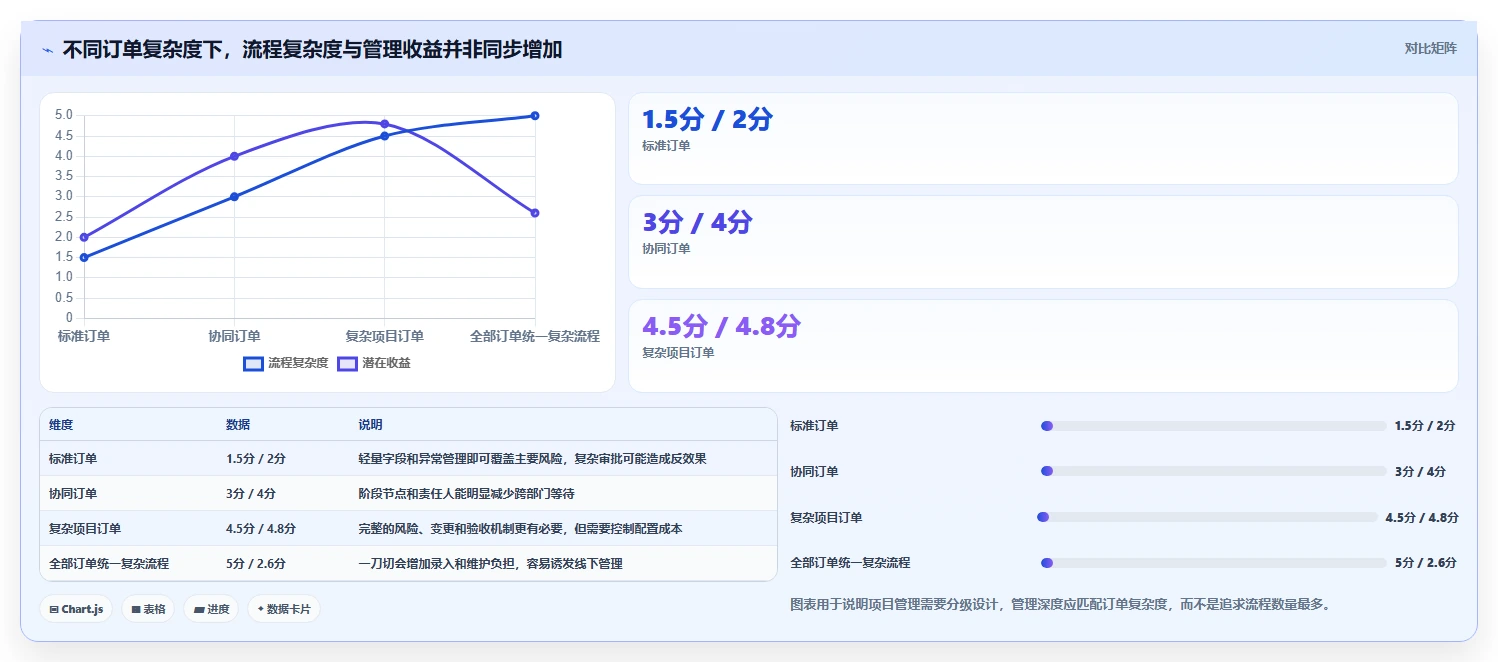1498x662 pixels.
Task: Click the 潜在收益 point at 协同订单
Action: pos(234,156)
